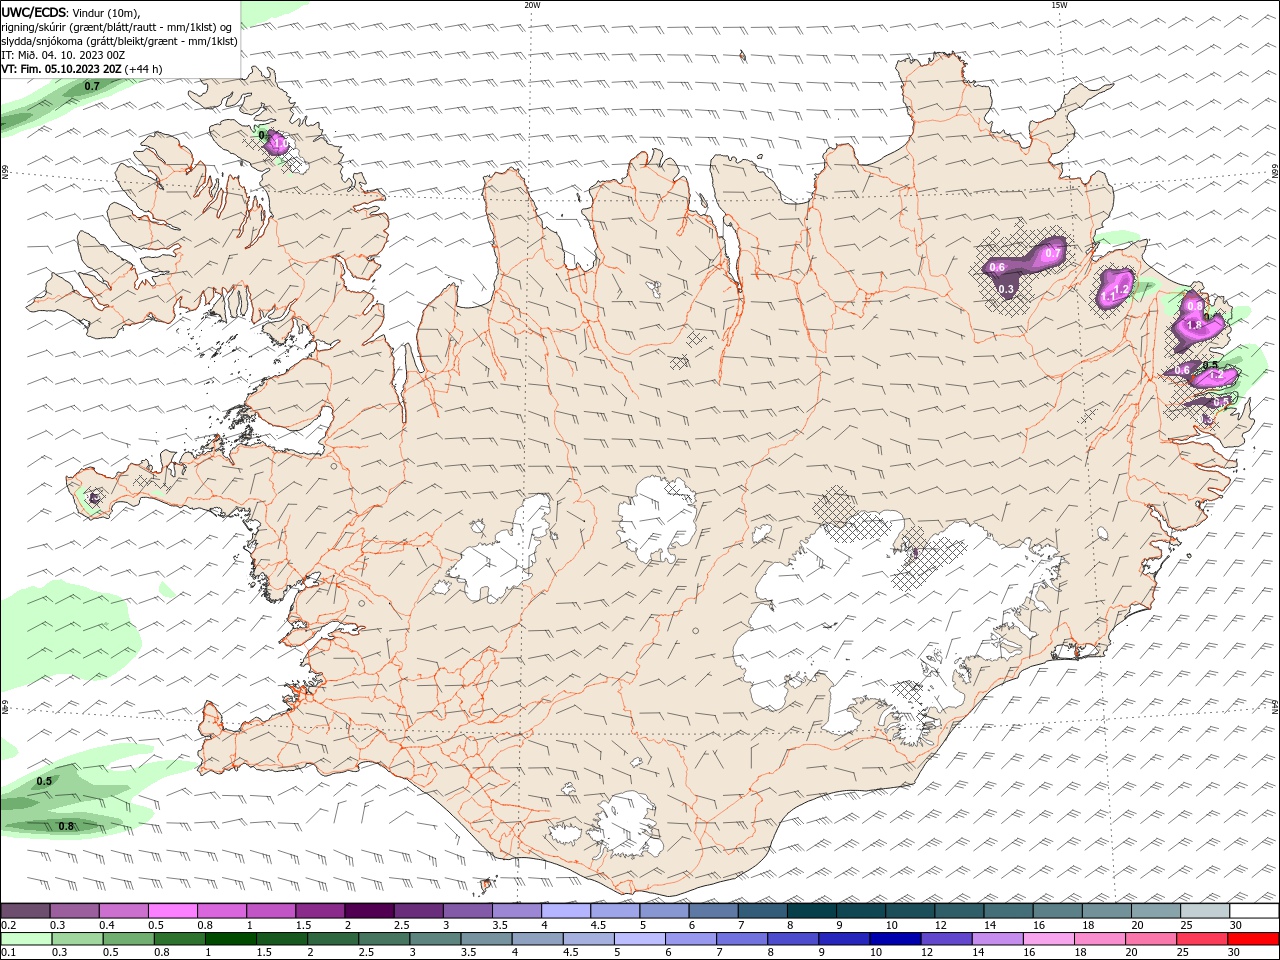Click the 20 pink swatch in lower legend row

(x=1152, y=939)
